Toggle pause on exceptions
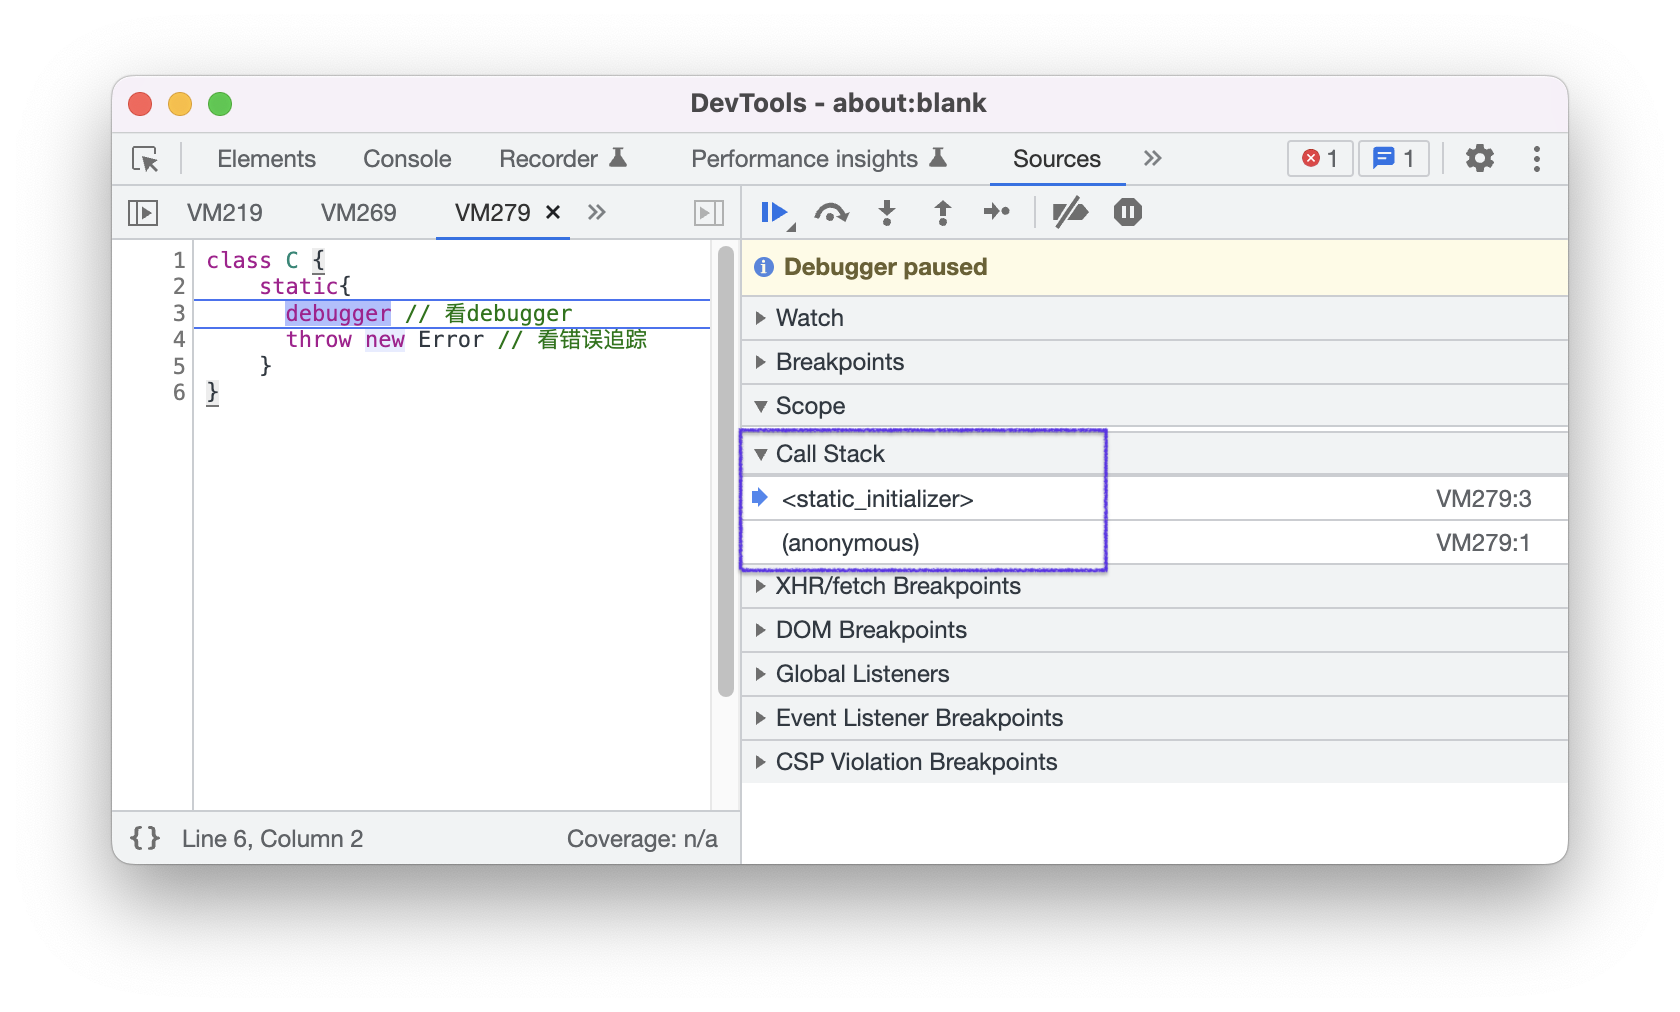 pyautogui.click(x=1127, y=212)
